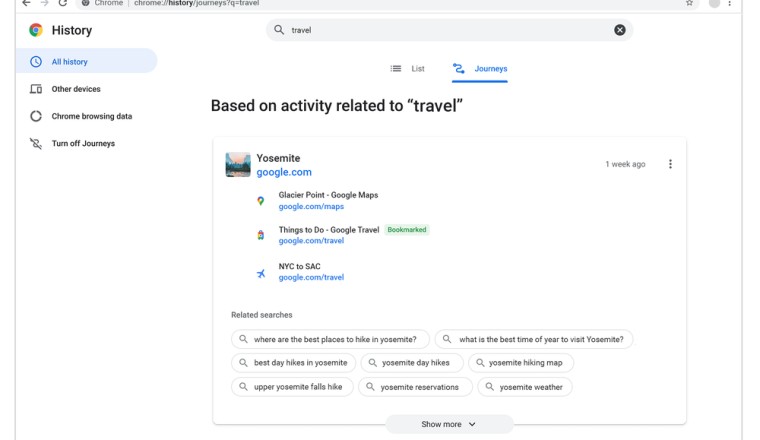Search upper yosemite falls hike chip
The width and height of the screenshot is (760, 440).
pos(292,387)
